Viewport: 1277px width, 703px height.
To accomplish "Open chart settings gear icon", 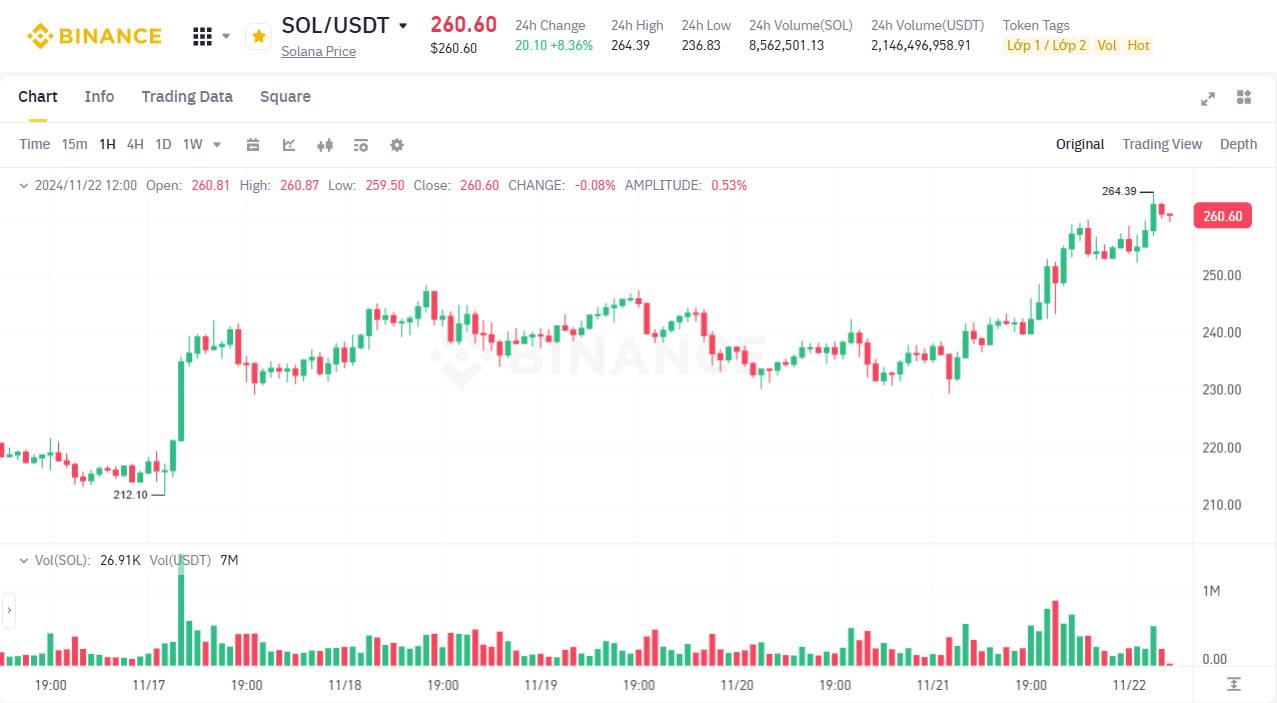I will click(x=397, y=145).
